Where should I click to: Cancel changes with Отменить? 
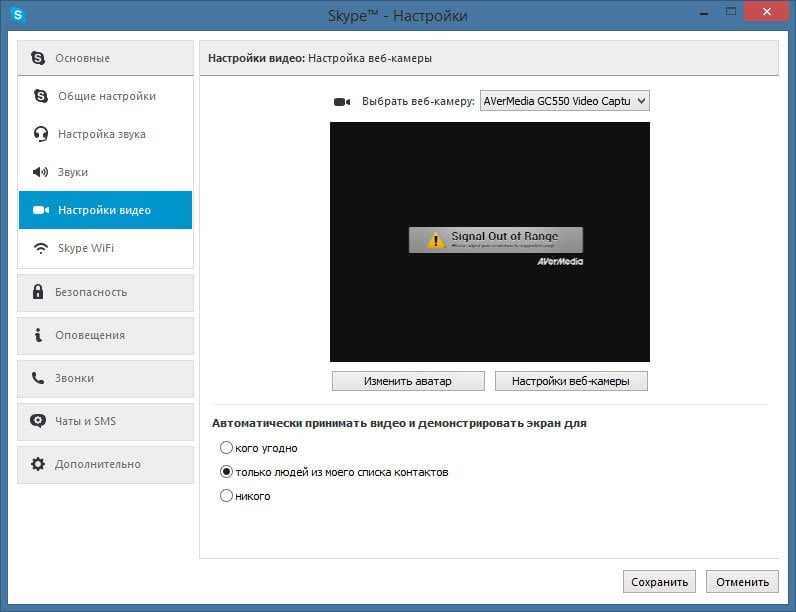point(742,582)
